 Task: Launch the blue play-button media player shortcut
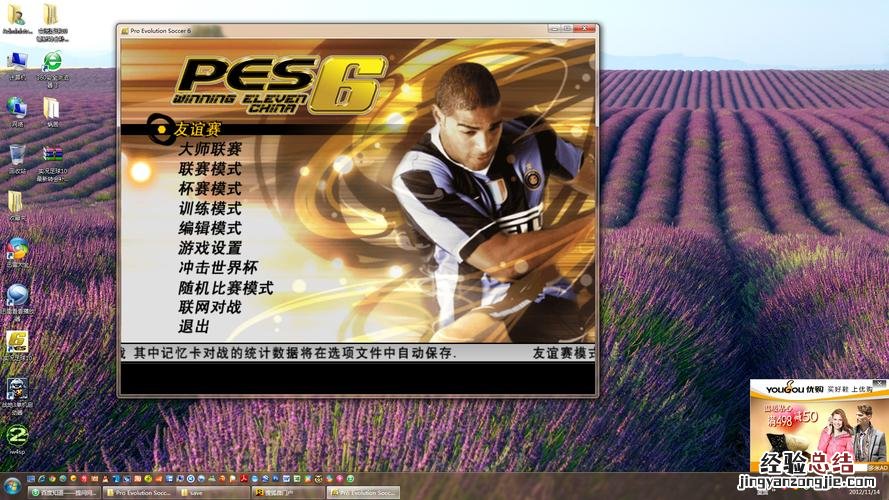click(x=18, y=302)
